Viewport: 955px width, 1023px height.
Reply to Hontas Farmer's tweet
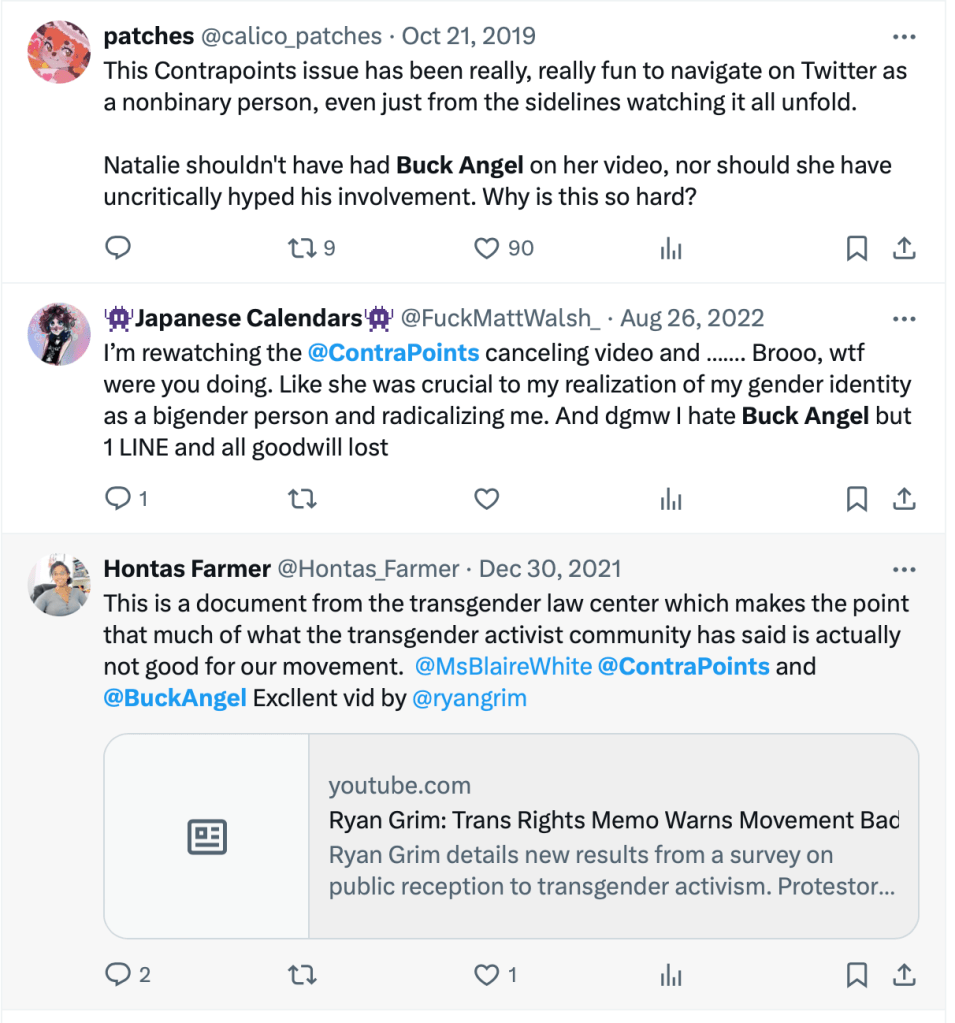point(118,974)
